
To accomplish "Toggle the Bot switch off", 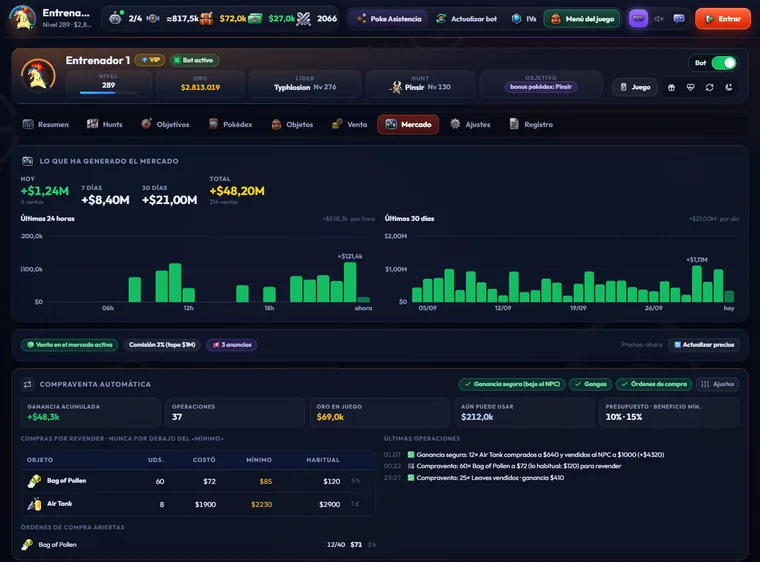I will 724,63.
